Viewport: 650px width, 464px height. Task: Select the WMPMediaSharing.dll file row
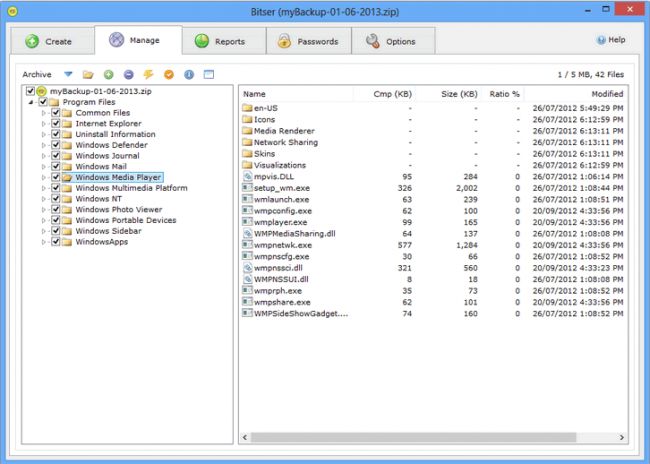pyautogui.click(x=433, y=233)
